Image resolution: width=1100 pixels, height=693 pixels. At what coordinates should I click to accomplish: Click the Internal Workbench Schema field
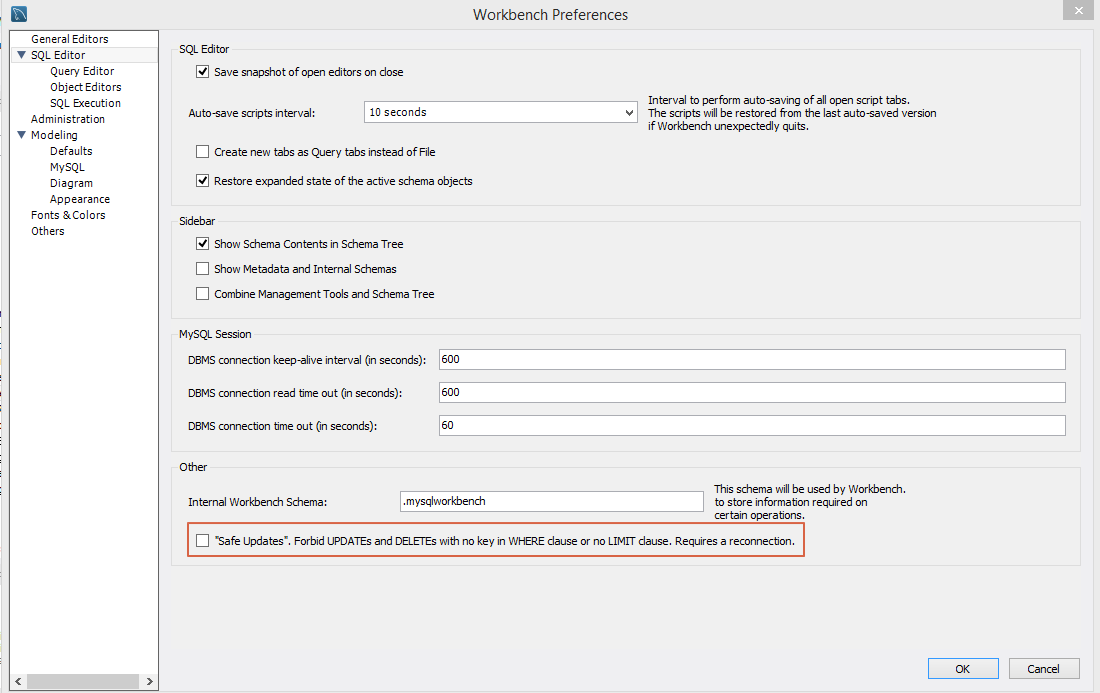pos(551,501)
